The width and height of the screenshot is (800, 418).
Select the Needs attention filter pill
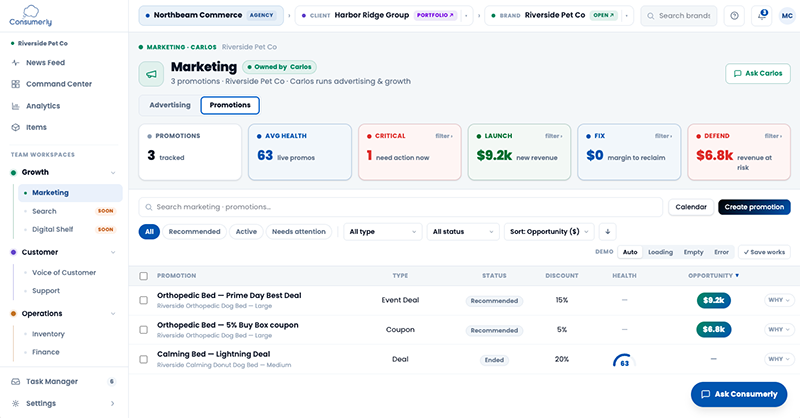298,232
